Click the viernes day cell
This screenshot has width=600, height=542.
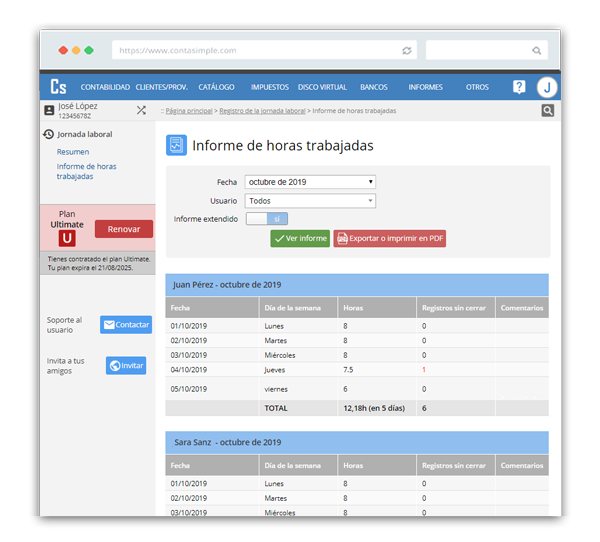click(x=276, y=389)
